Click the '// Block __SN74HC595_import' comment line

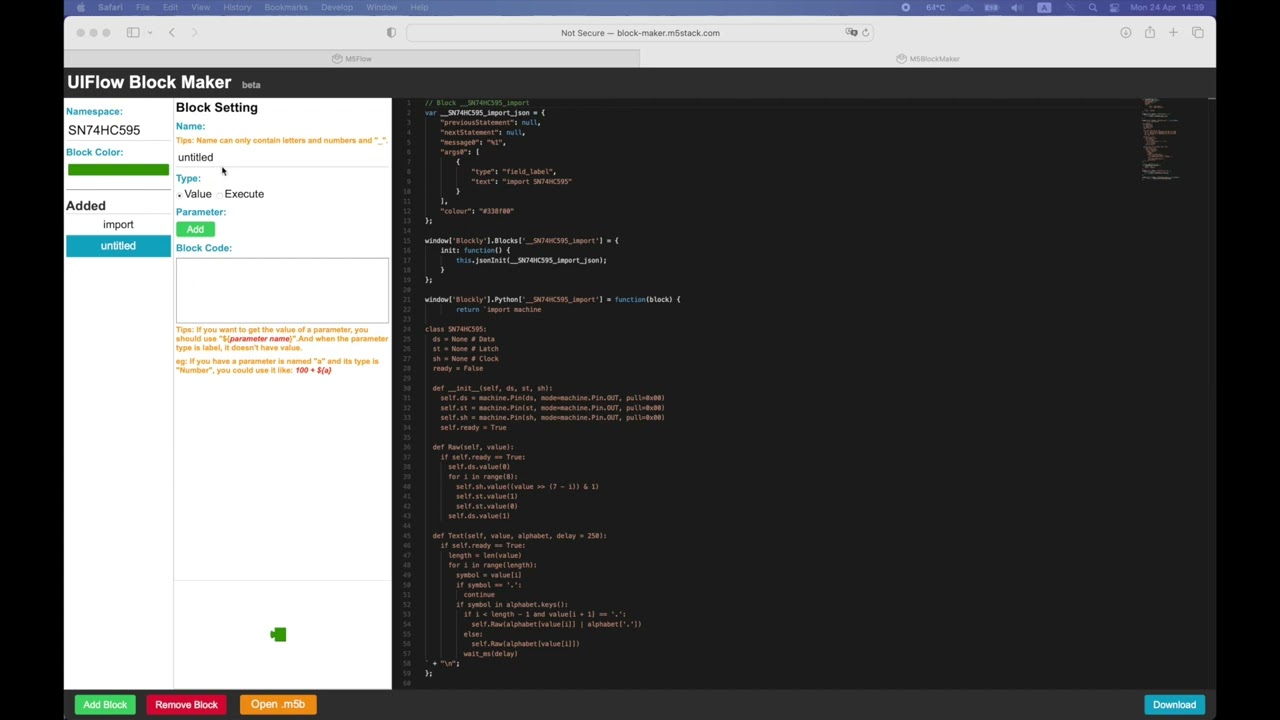coord(477,103)
